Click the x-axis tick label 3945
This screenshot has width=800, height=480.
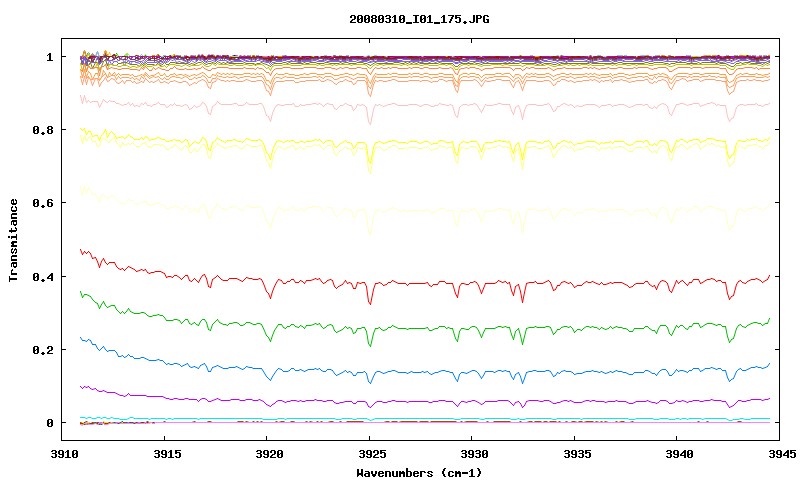coord(782,454)
